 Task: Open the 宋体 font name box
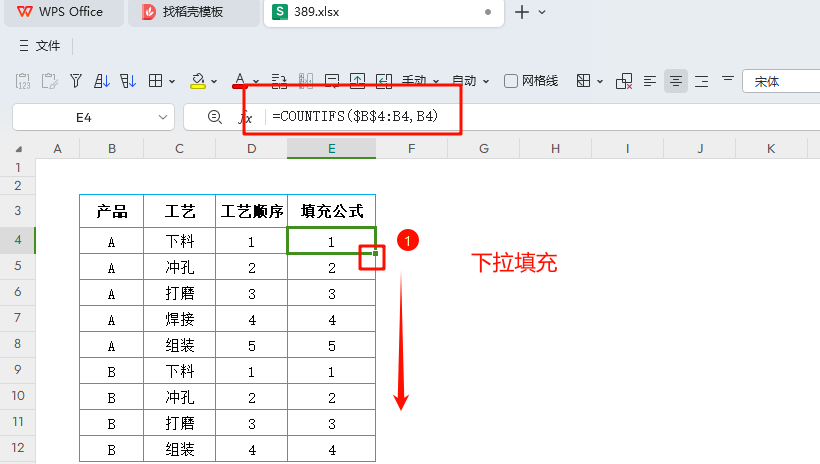coord(781,82)
